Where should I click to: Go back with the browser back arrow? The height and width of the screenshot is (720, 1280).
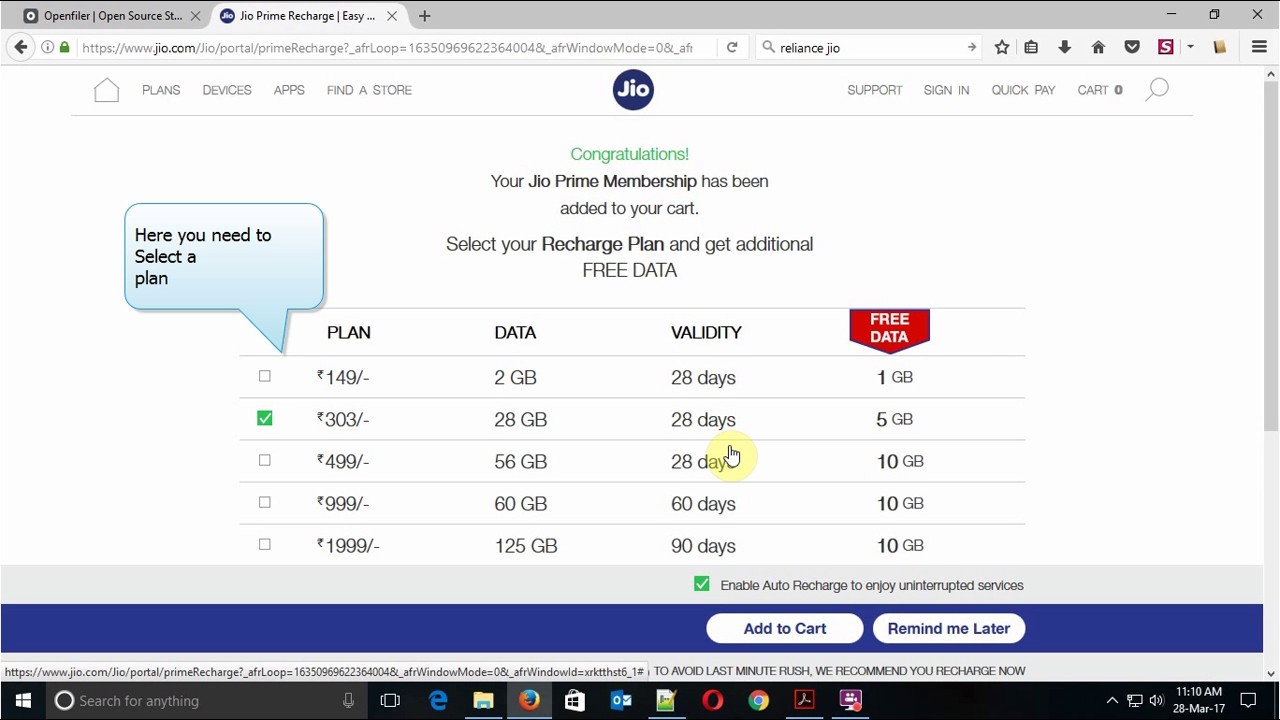tap(21, 47)
